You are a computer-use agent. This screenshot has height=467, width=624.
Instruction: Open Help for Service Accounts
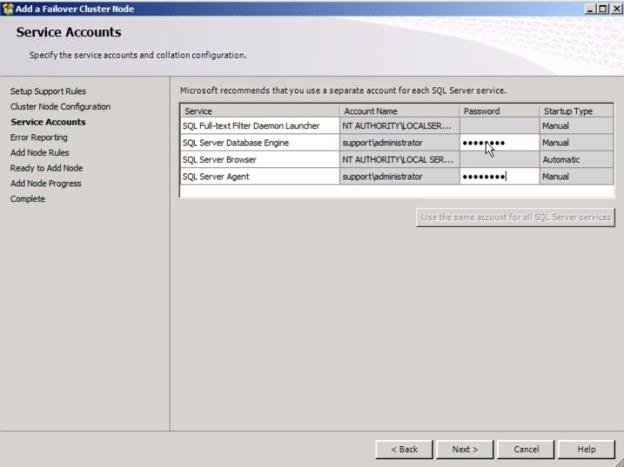point(586,449)
